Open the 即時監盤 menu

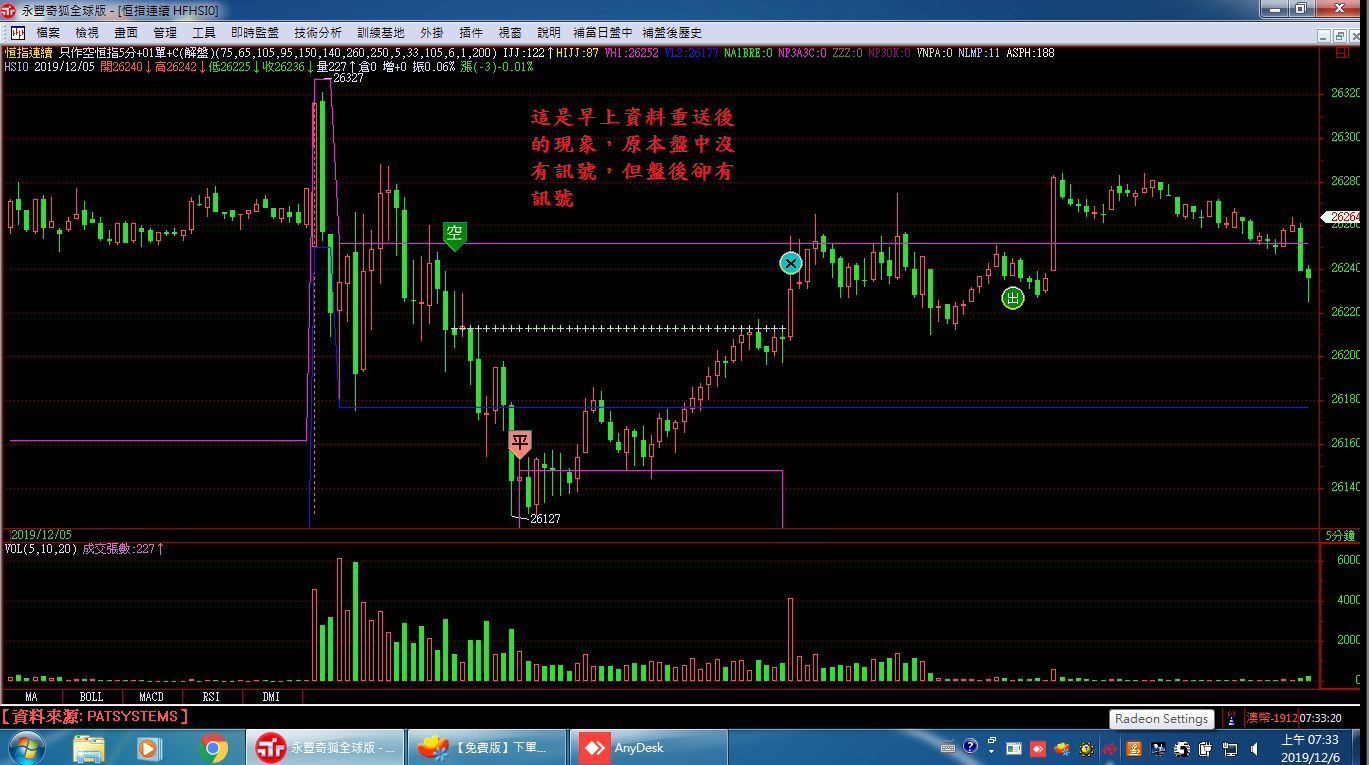point(255,33)
